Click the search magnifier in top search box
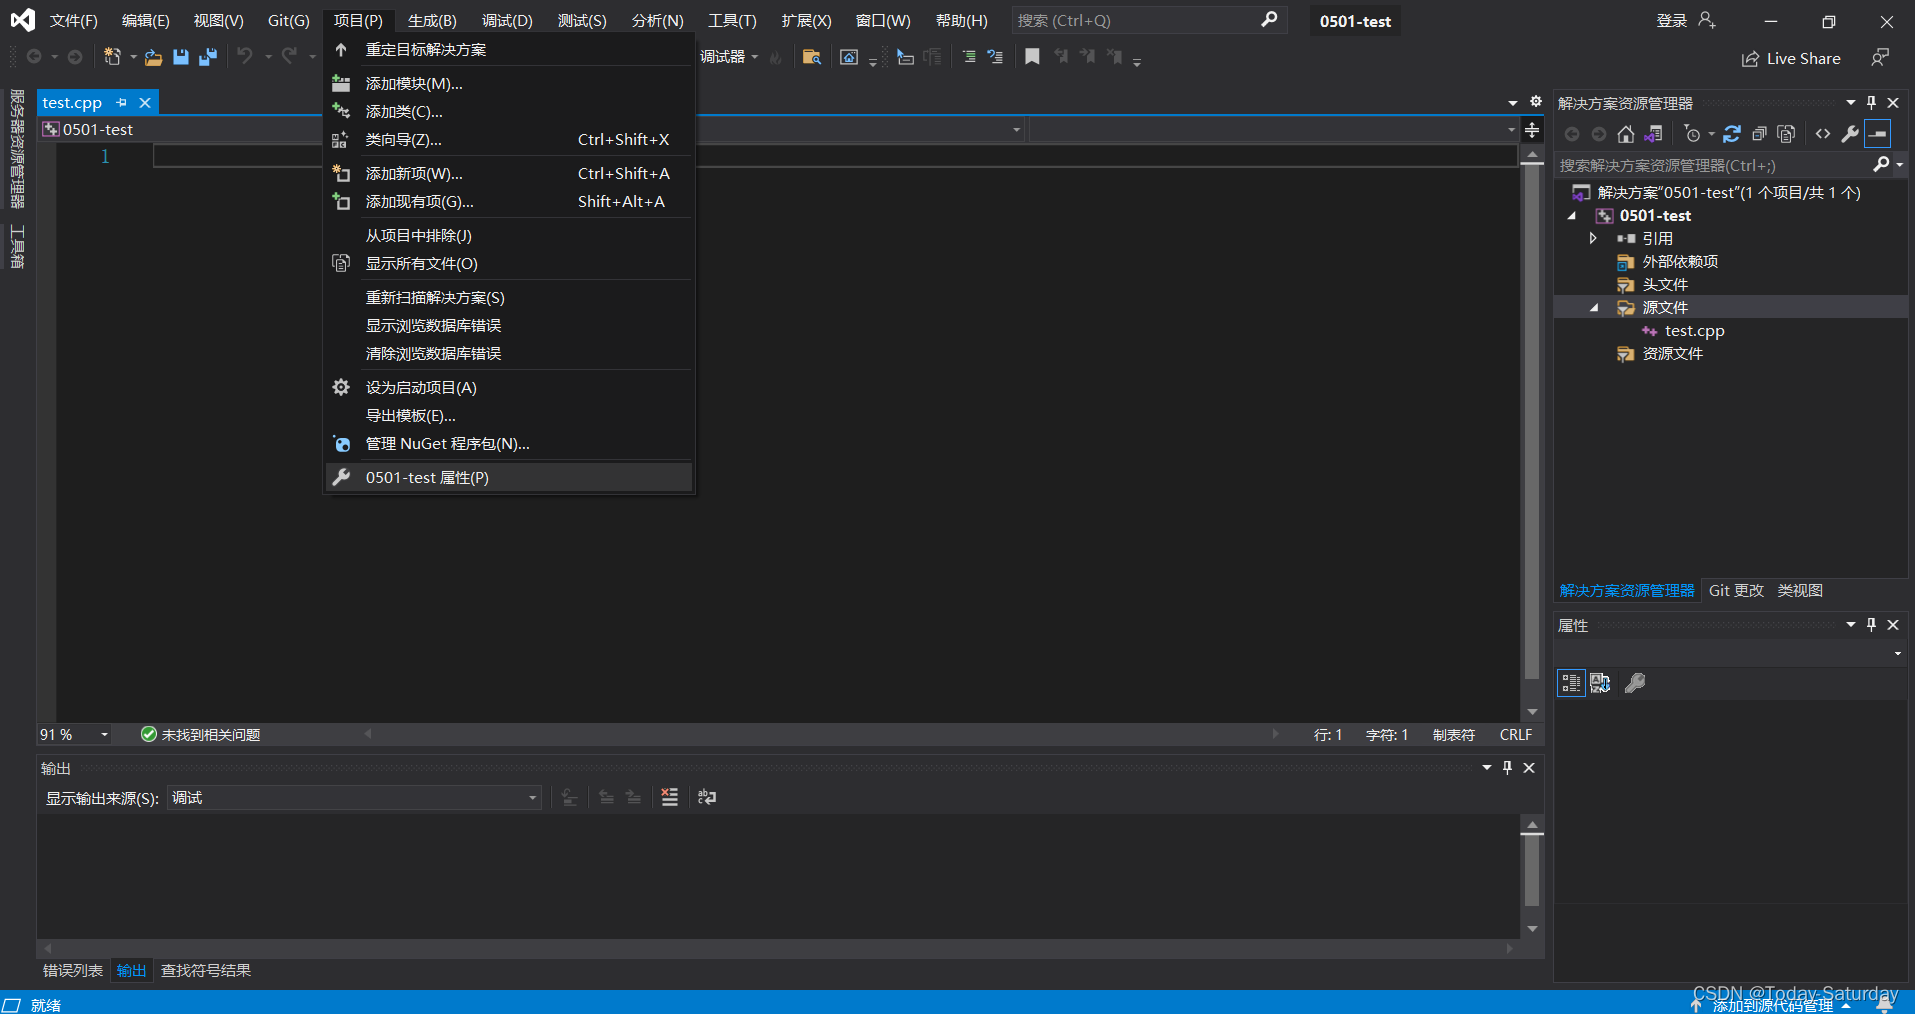1915x1014 pixels. tap(1269, 20)
